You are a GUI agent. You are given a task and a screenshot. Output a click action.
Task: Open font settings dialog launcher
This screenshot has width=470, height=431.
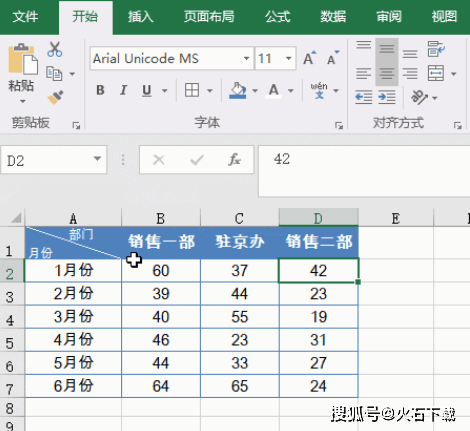tap(339, 126)
